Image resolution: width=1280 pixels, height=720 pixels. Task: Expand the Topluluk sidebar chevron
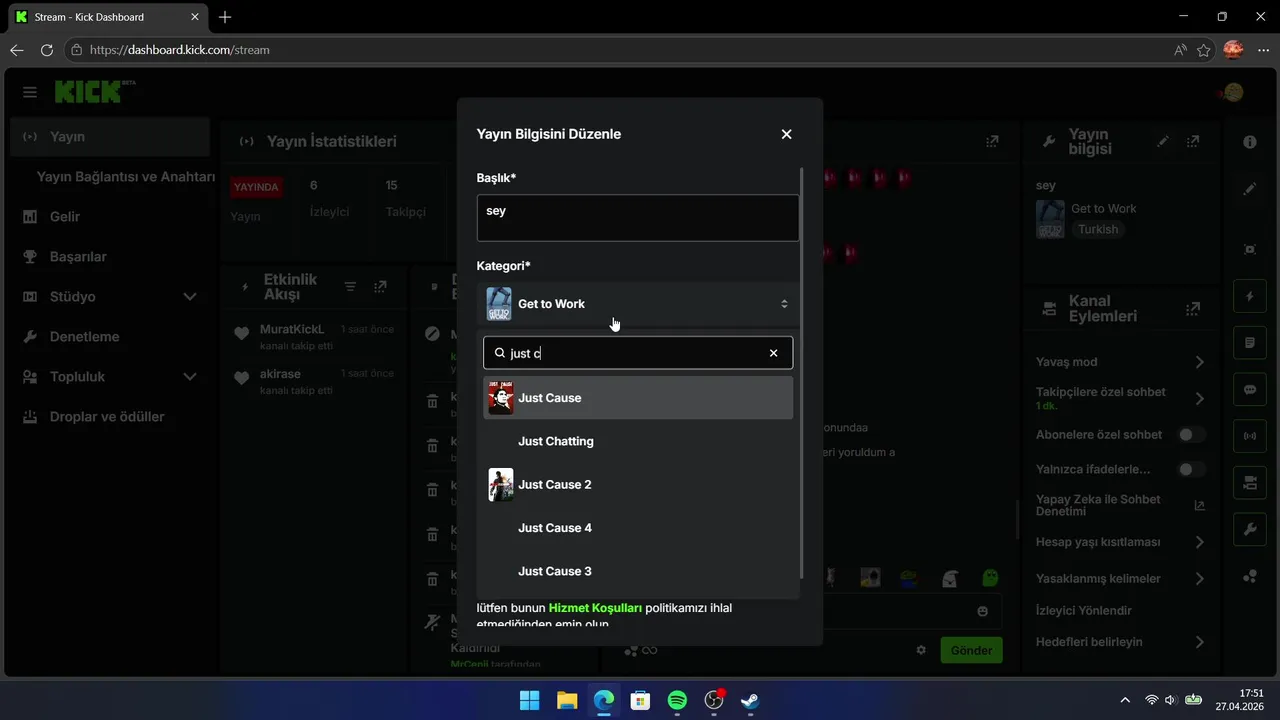[190, 377]
